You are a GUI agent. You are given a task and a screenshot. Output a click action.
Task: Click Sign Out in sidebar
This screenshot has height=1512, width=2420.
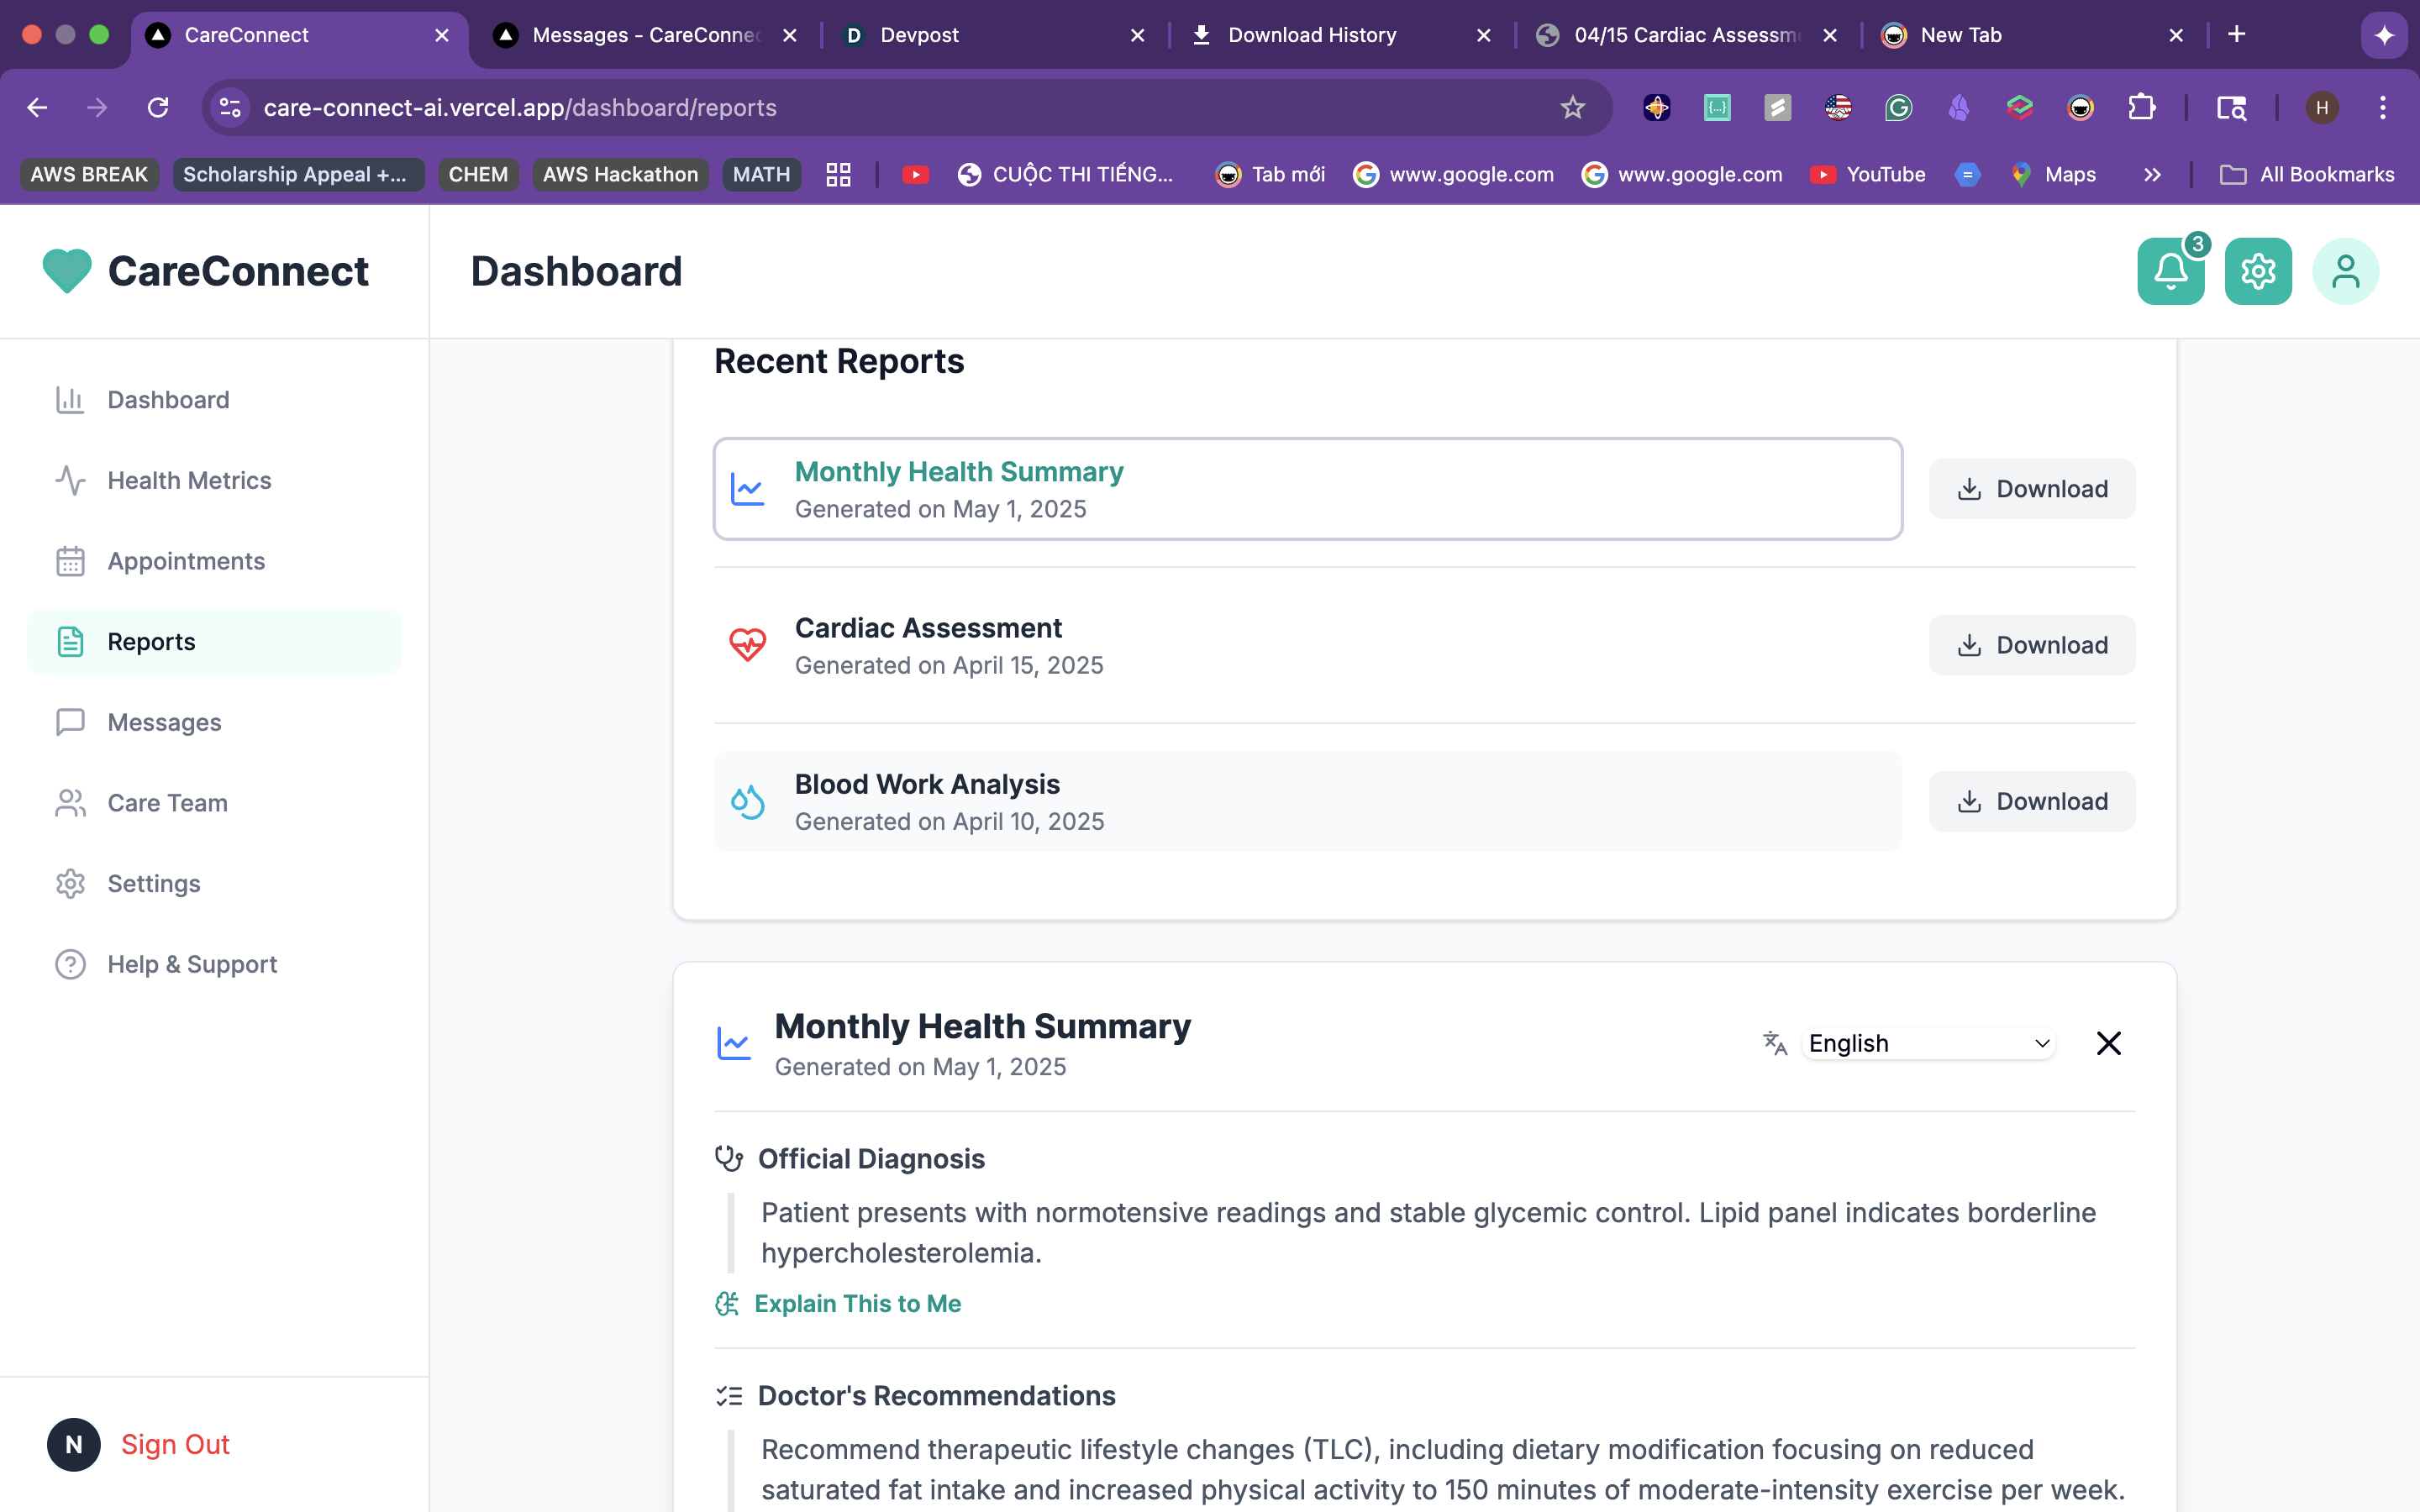(175, 1444)
